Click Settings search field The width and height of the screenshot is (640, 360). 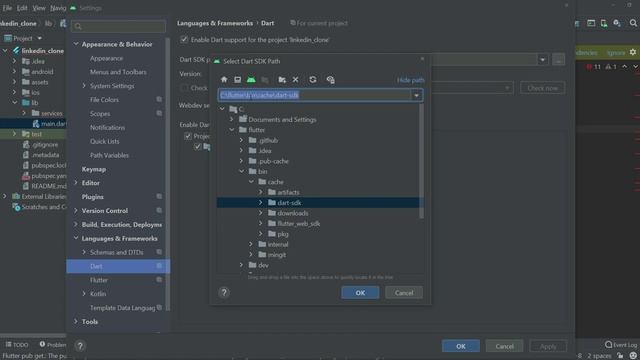click(x=118, y=27)
